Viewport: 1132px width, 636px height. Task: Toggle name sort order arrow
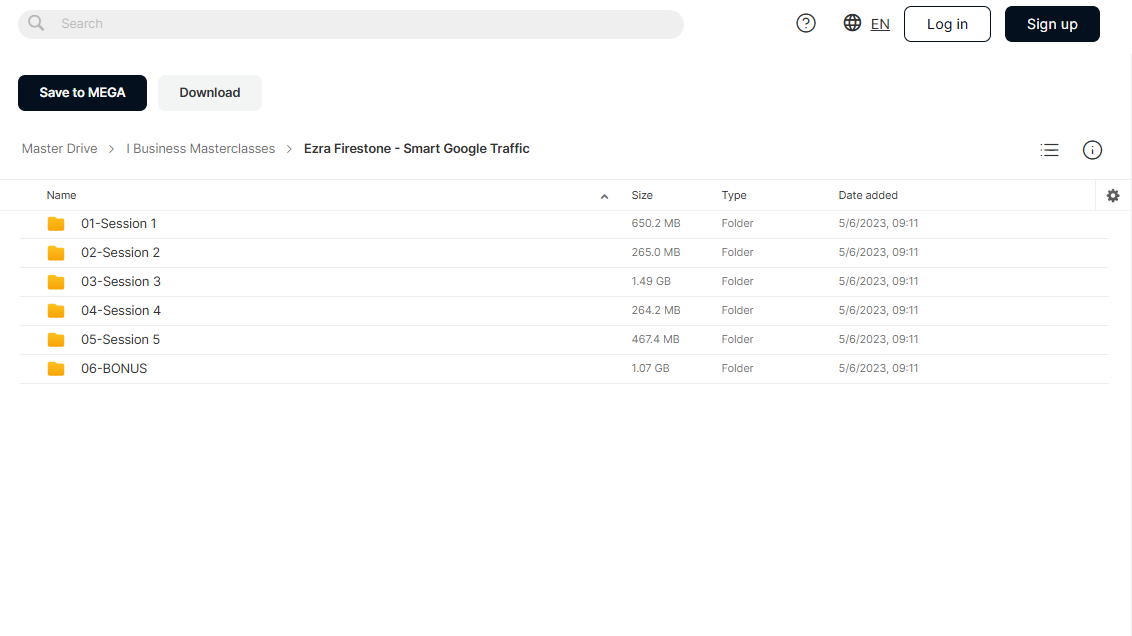(604, 196)
